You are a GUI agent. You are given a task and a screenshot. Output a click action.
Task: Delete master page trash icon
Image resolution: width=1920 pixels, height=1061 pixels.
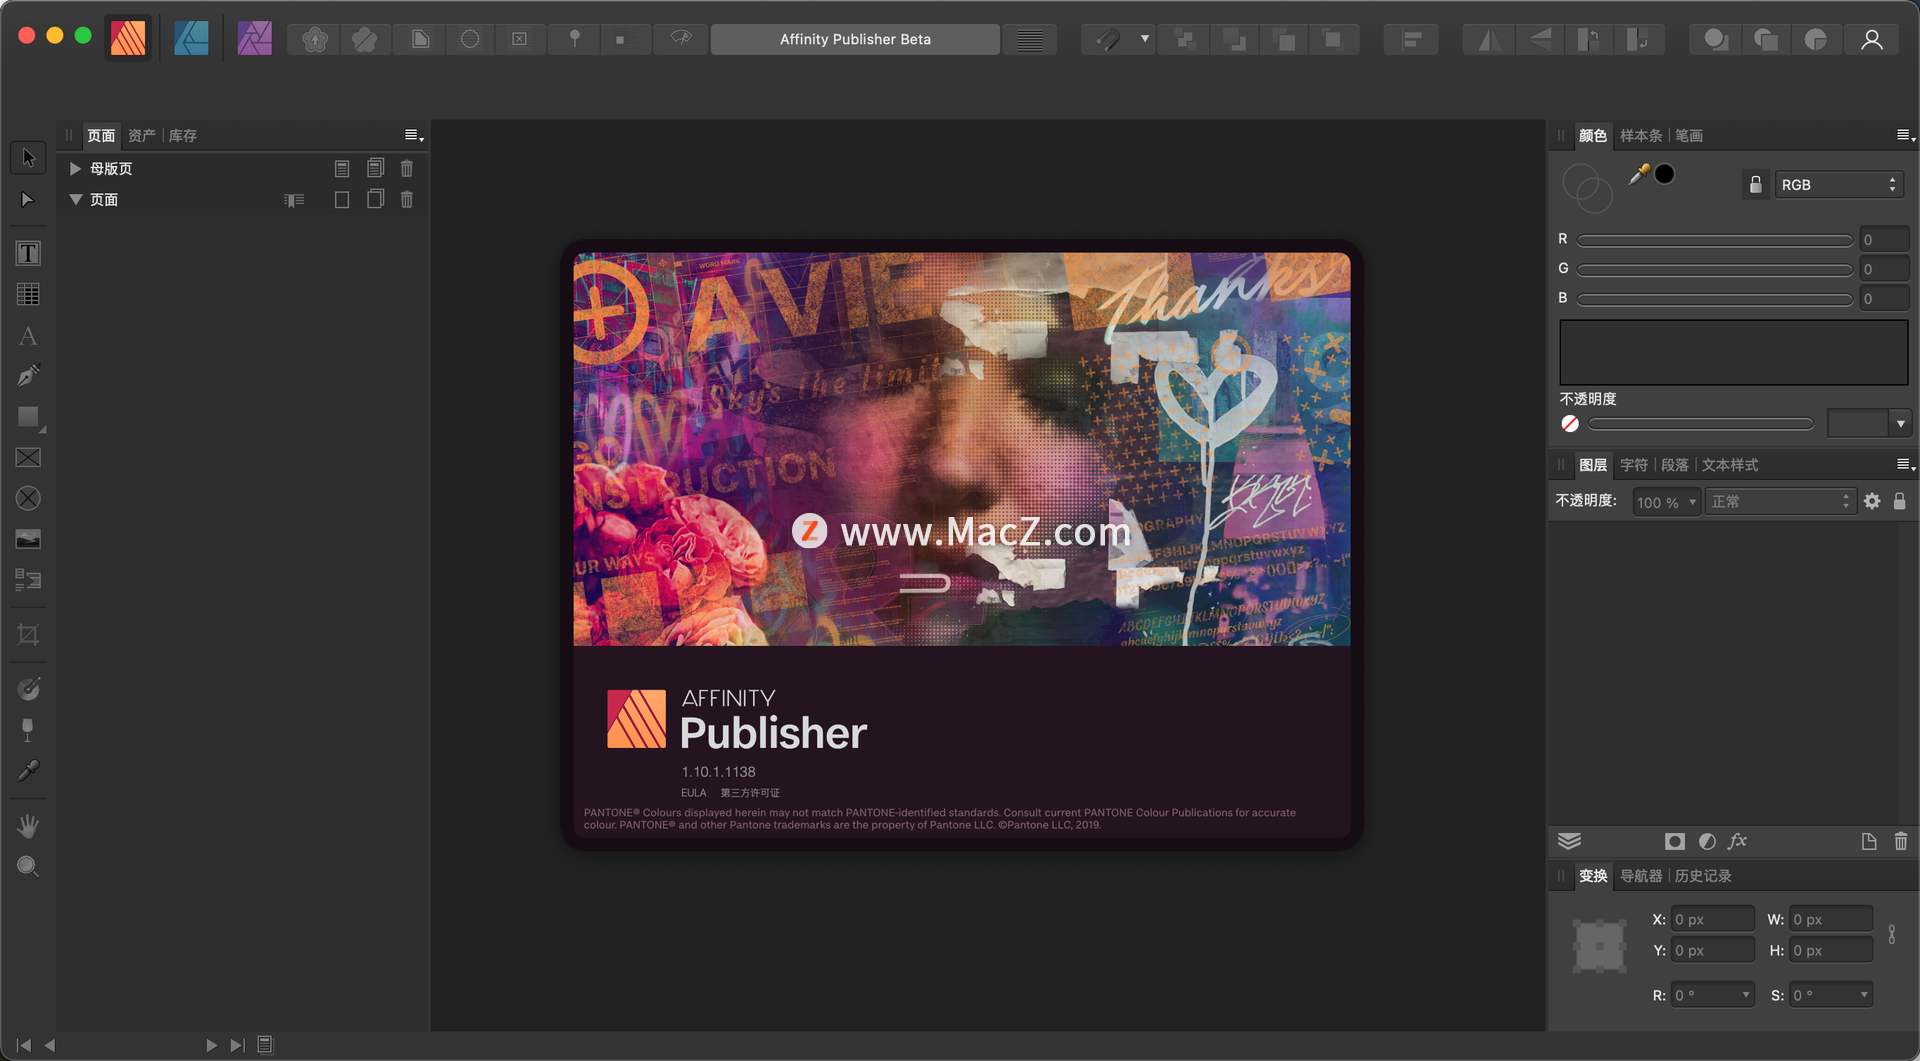pyautogui.click(x=407, y=168)
